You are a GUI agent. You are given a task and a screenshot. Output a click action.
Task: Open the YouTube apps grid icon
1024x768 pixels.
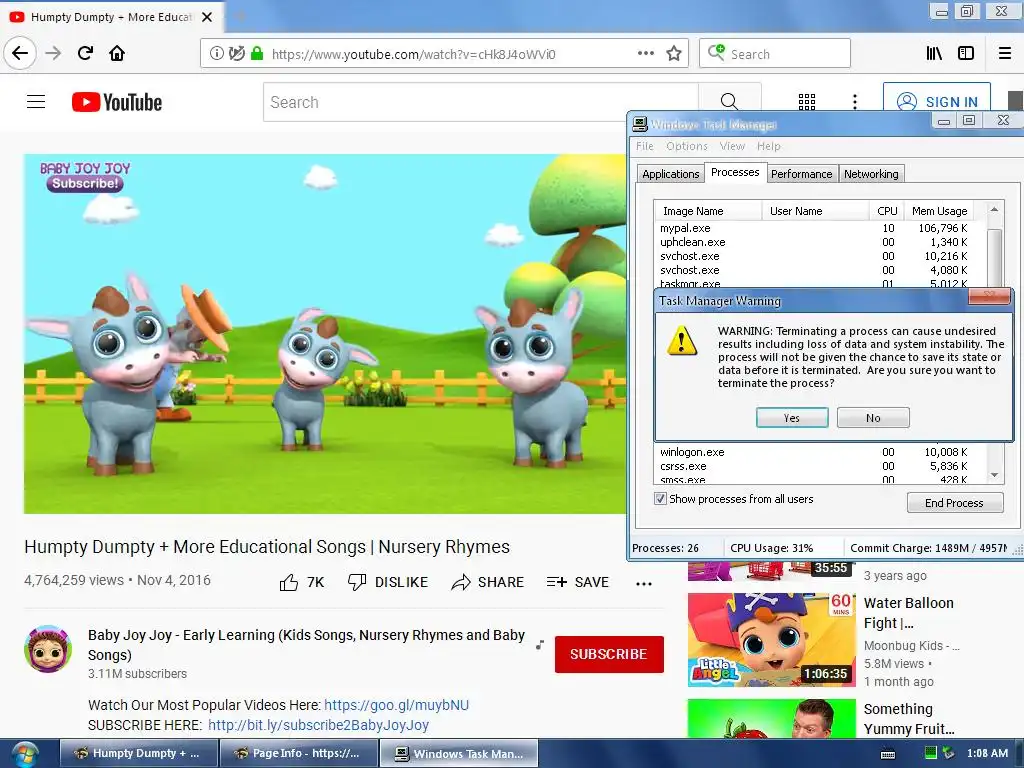click(807, 102)
